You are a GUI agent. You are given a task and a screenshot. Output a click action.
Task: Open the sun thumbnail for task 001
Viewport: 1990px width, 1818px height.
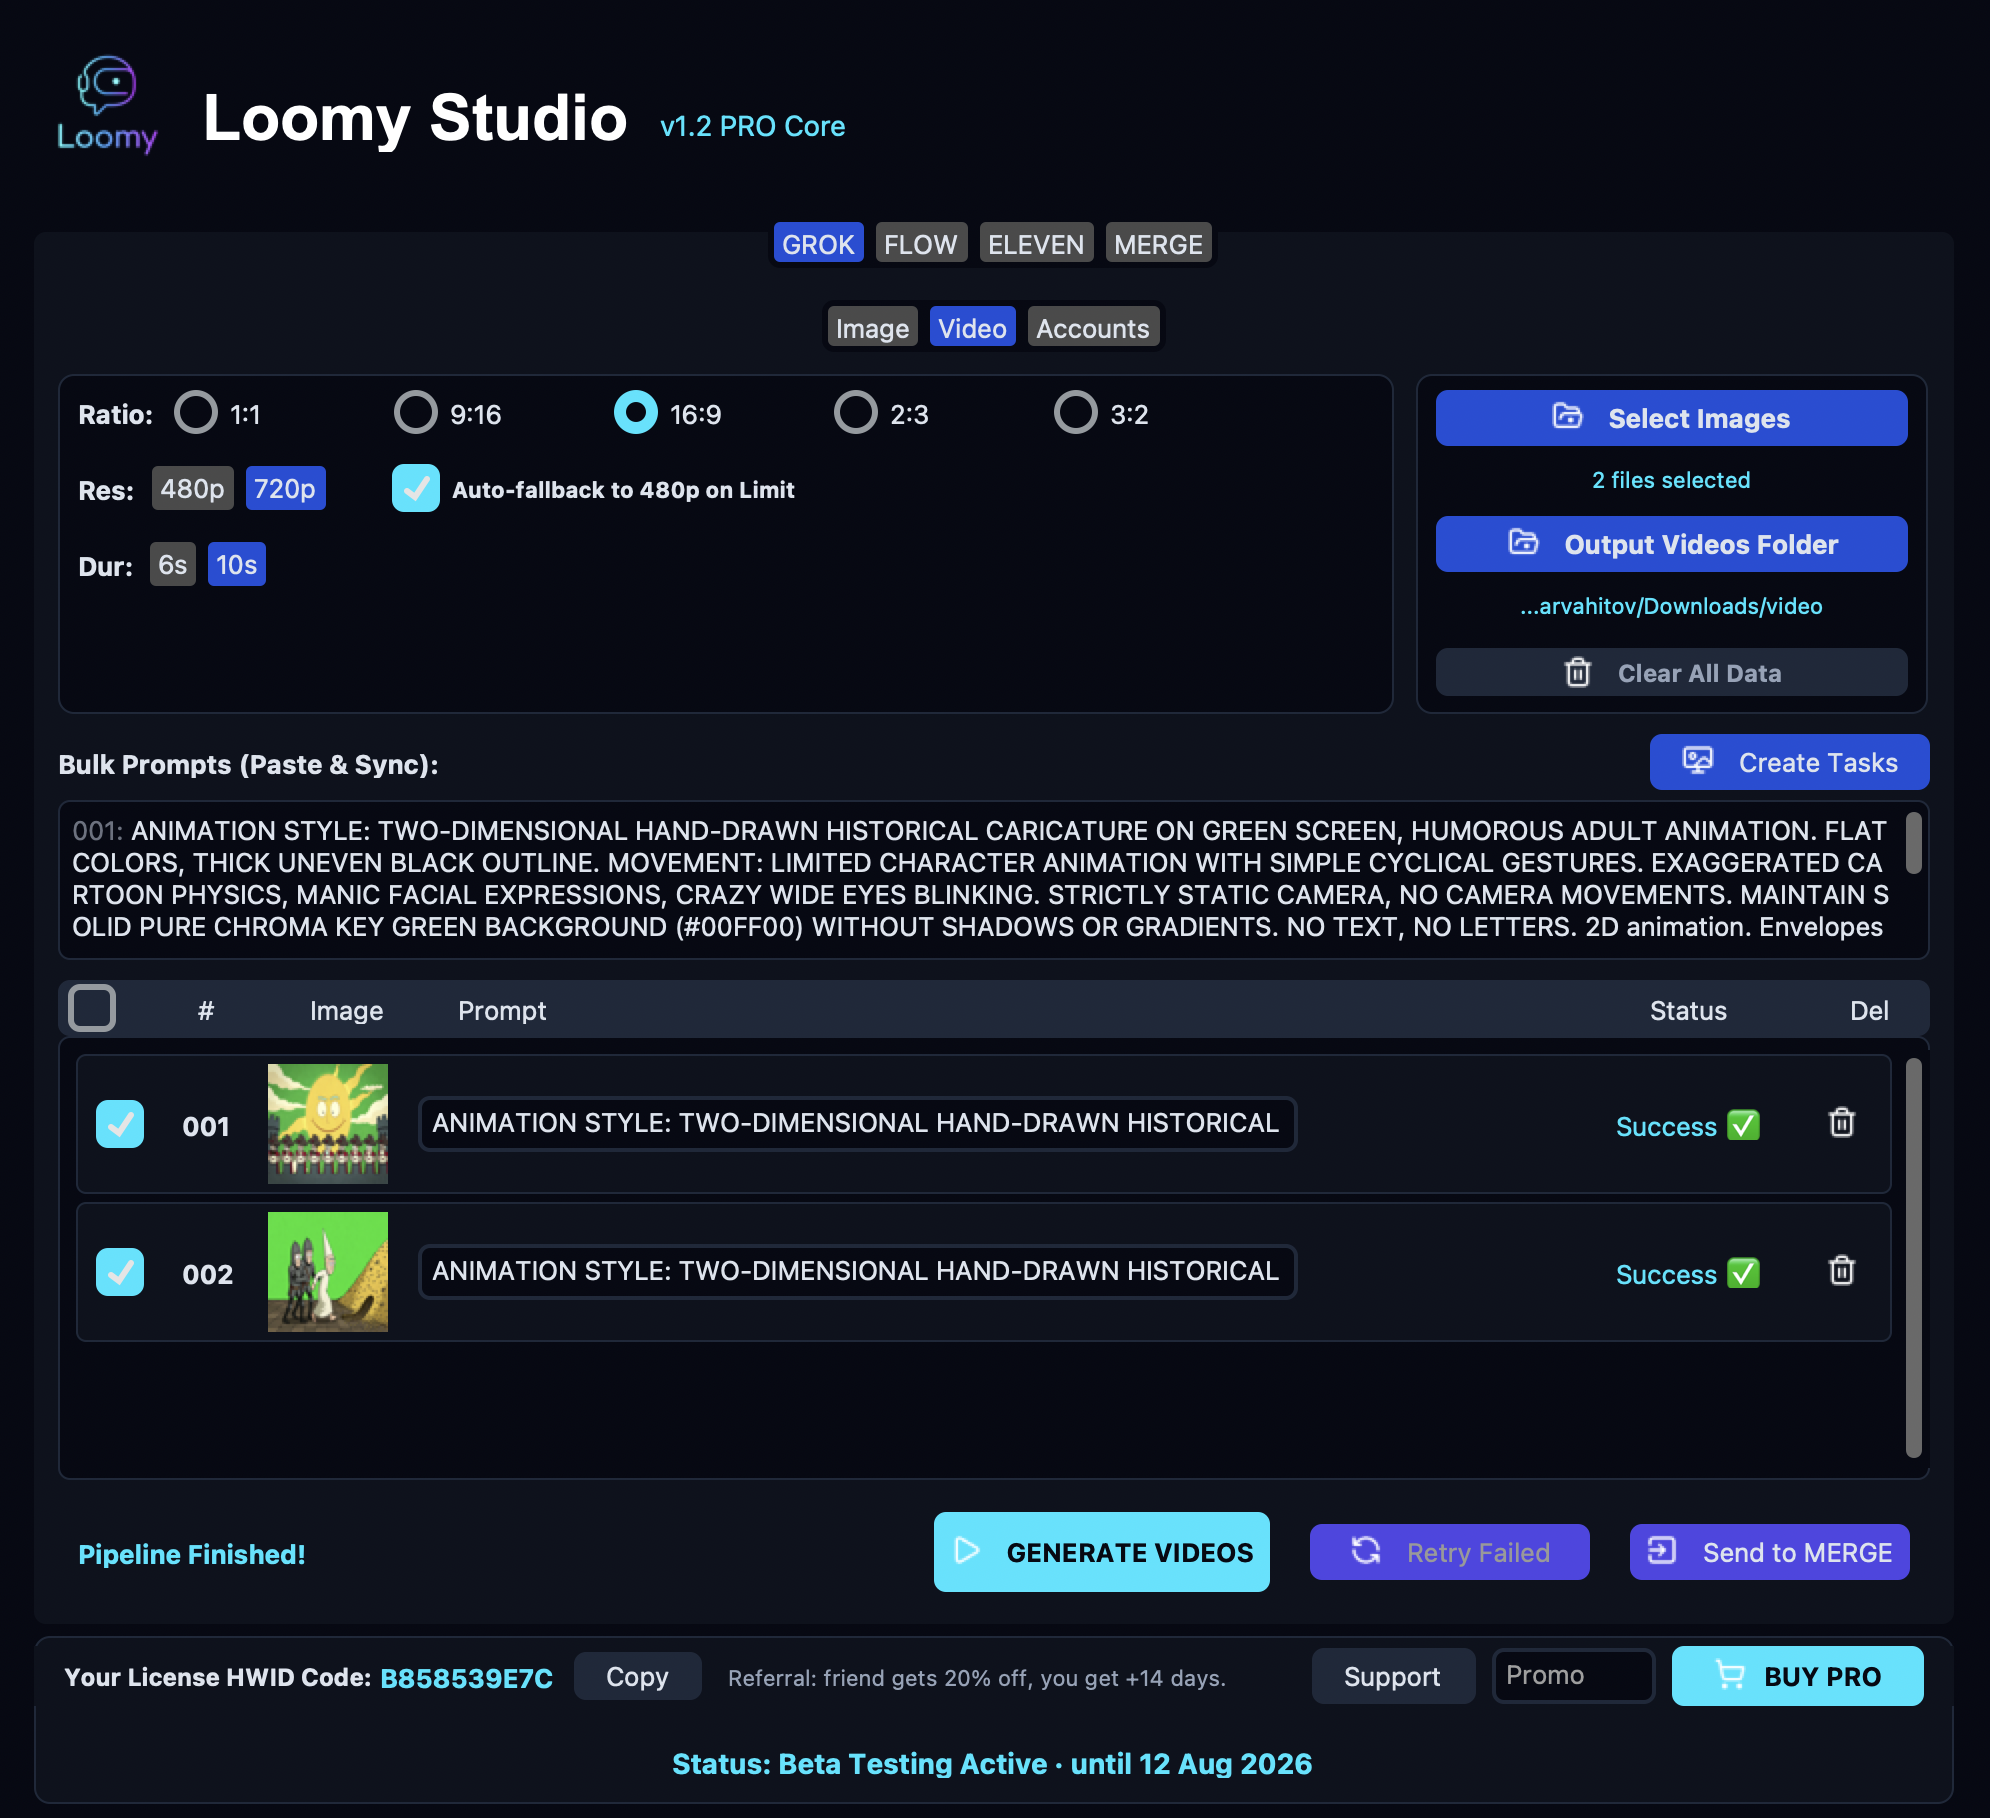pyautogui.click(x=328, y=1124)
